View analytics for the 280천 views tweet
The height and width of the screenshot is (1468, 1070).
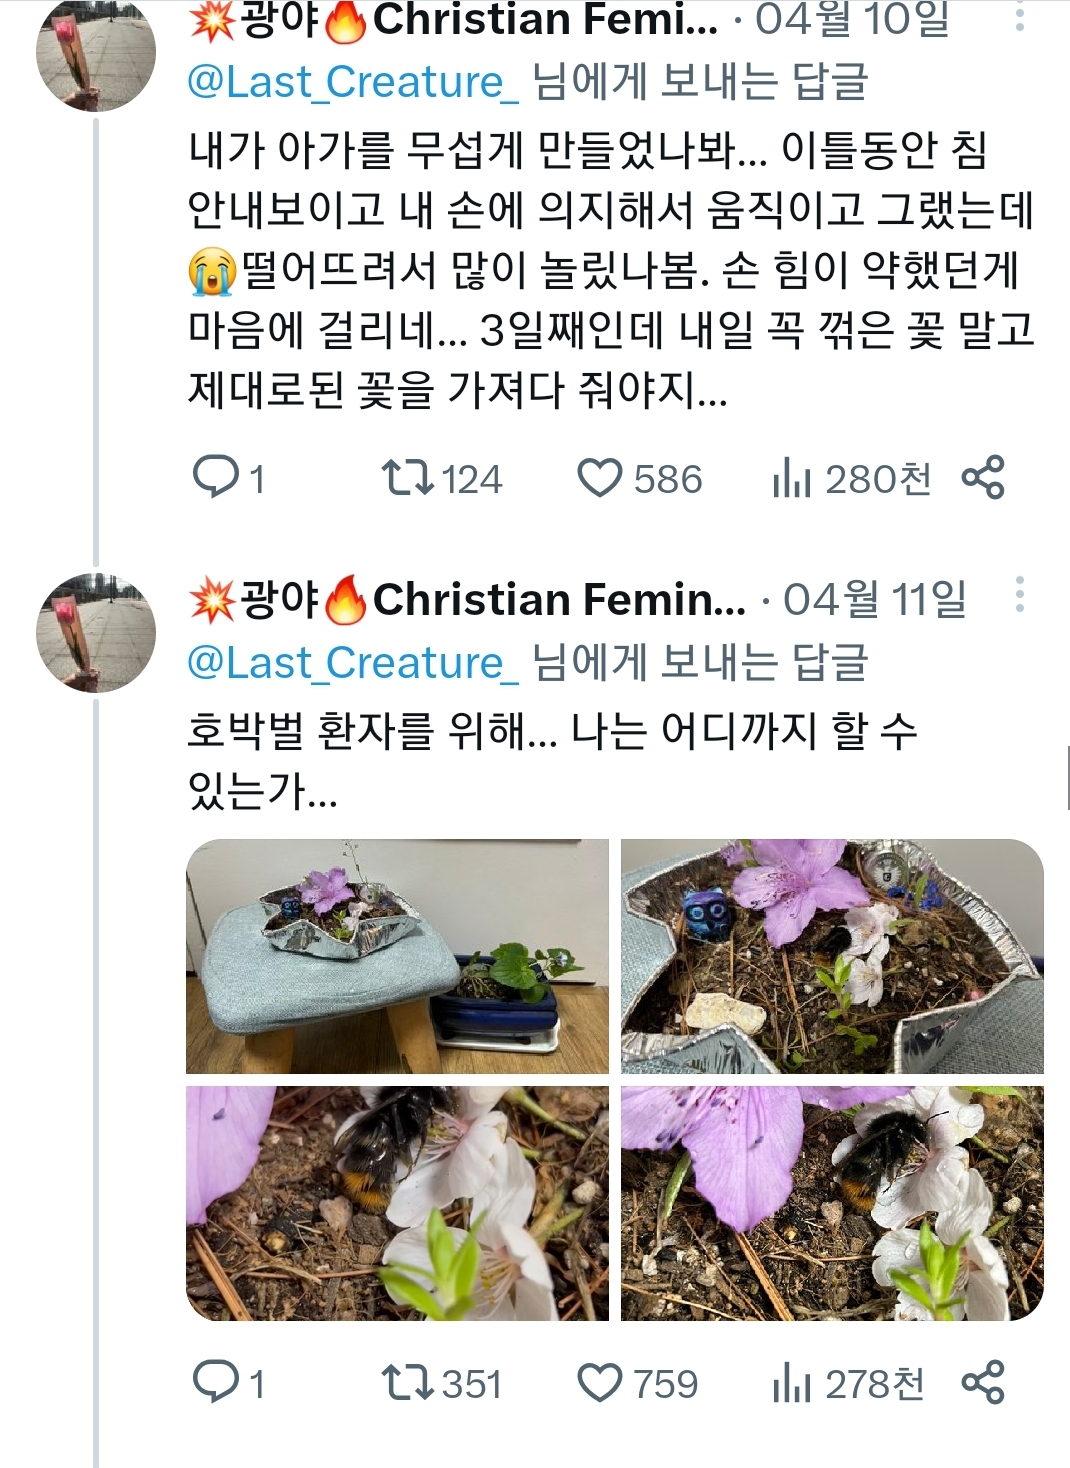point(791,480)
